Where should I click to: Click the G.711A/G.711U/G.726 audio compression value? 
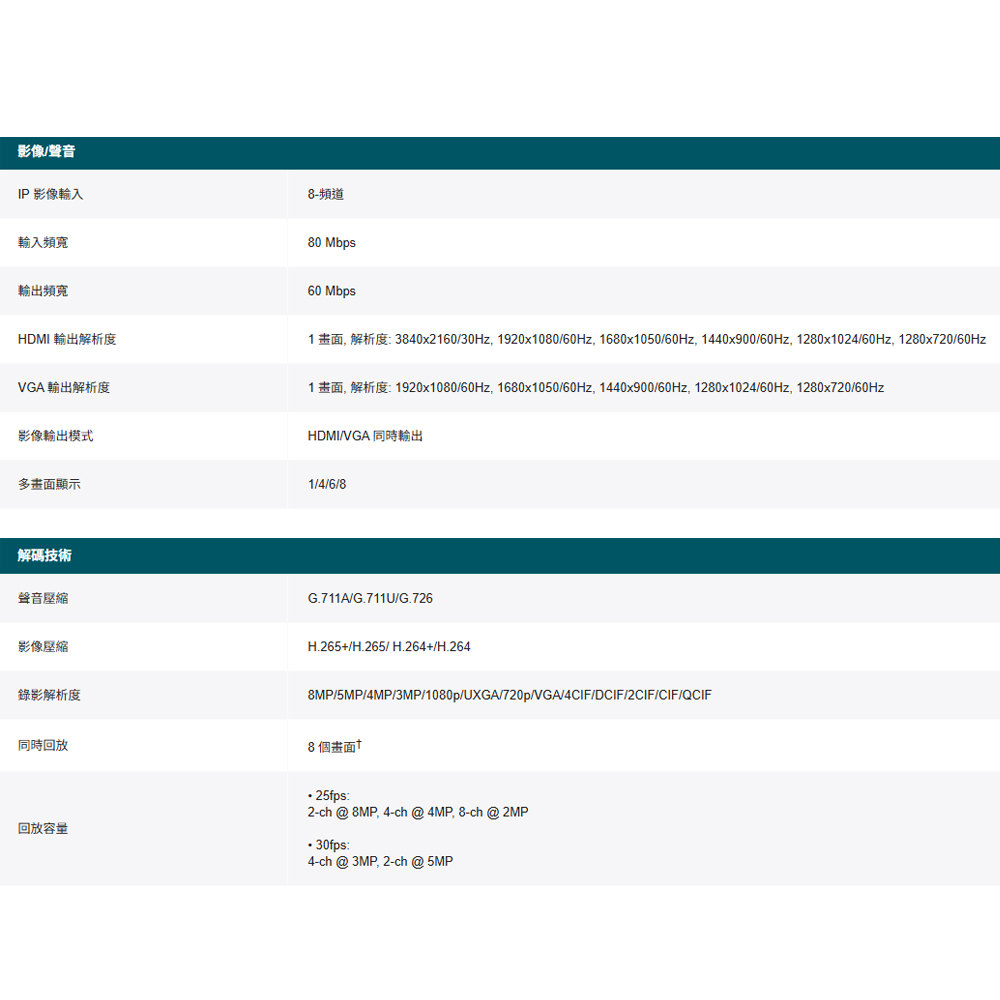370,598
